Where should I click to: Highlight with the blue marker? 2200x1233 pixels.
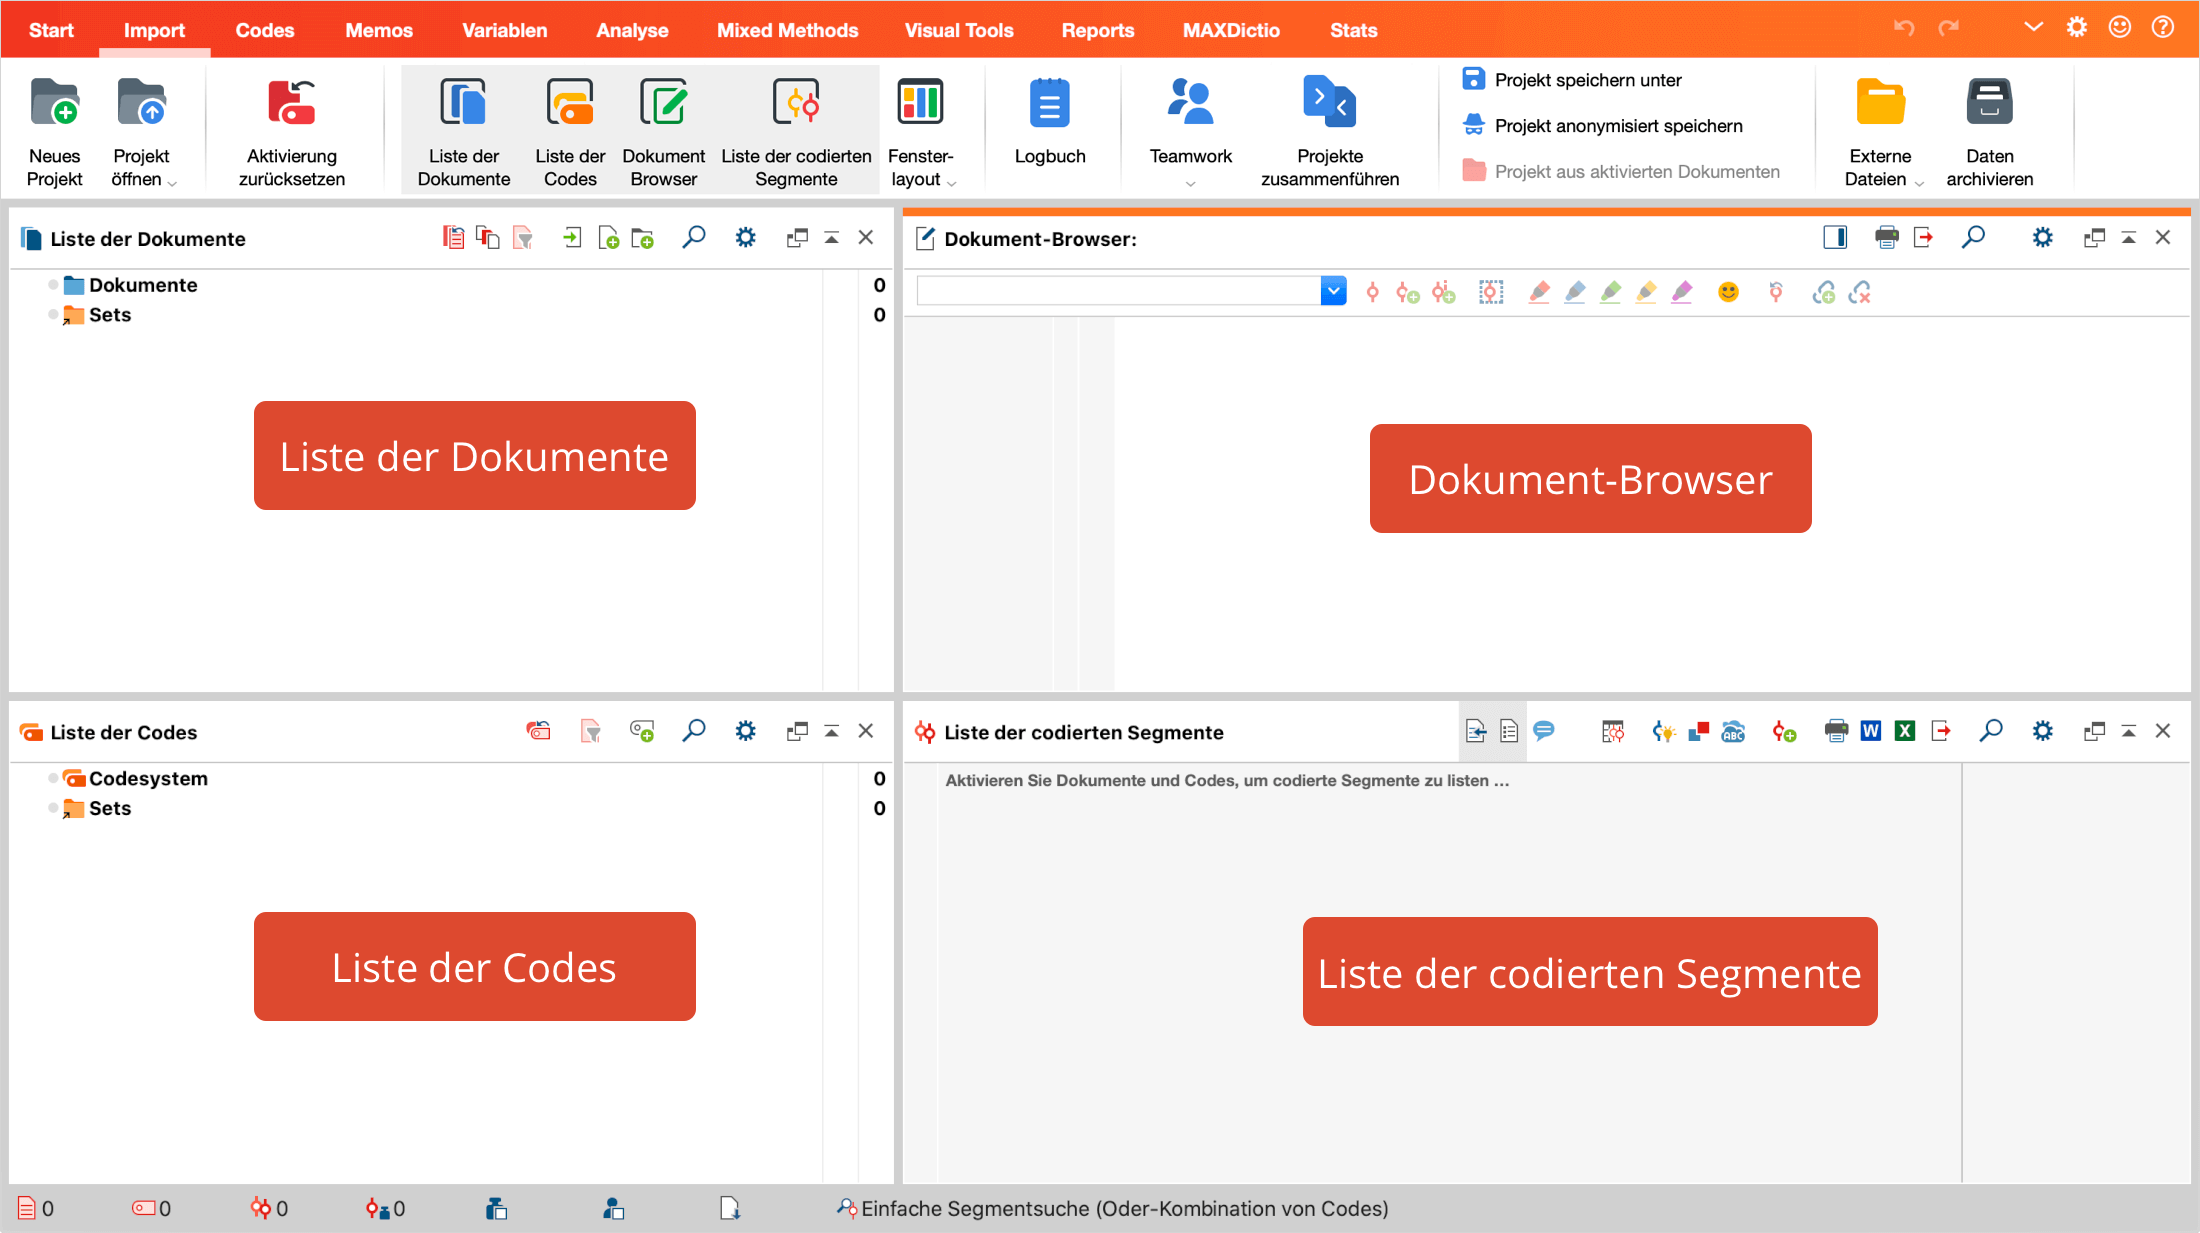coord(1575,292)
